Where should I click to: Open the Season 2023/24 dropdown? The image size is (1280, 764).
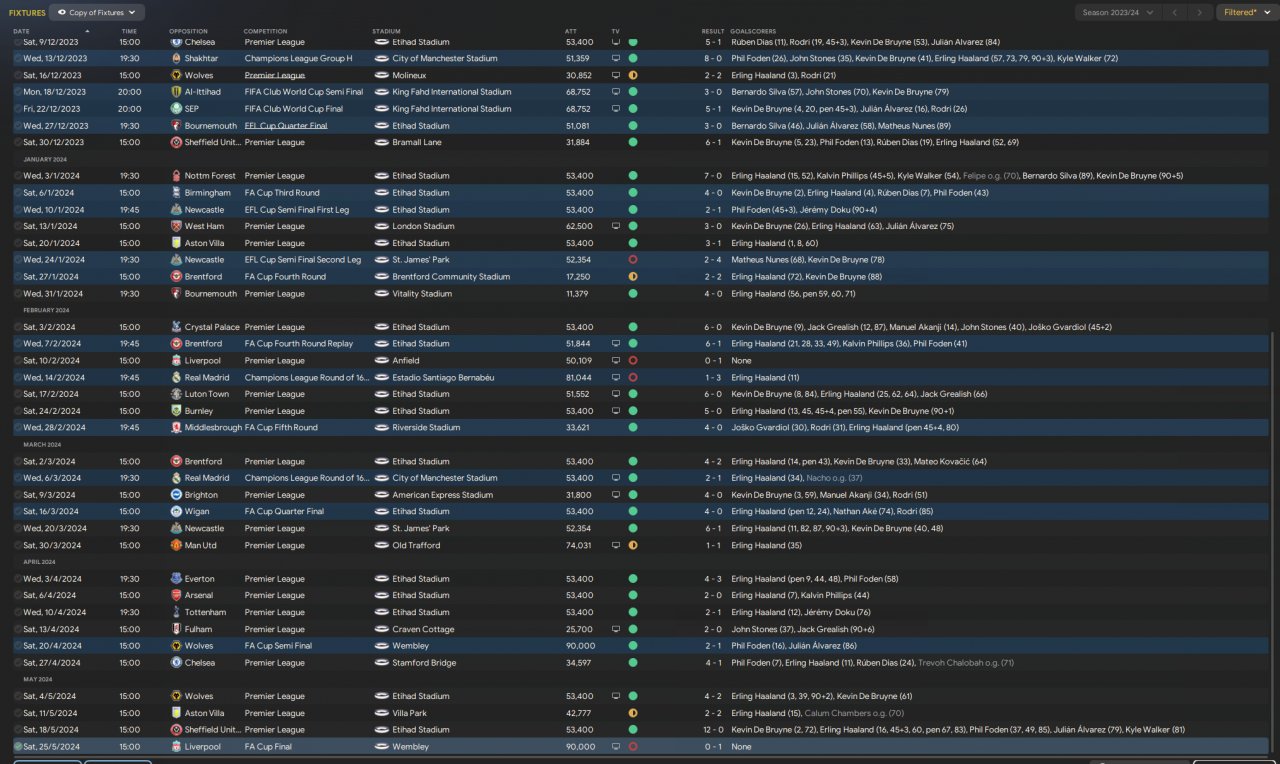click(x=1119, y=12)
